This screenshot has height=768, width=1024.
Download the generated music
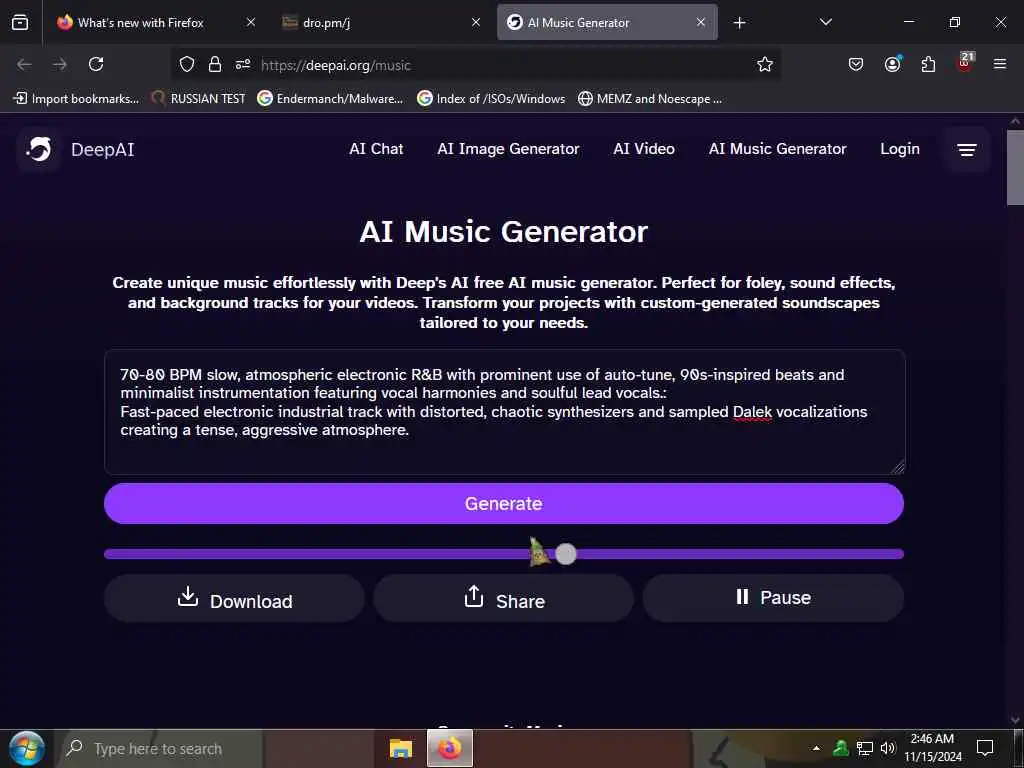(x=234, y=598)
